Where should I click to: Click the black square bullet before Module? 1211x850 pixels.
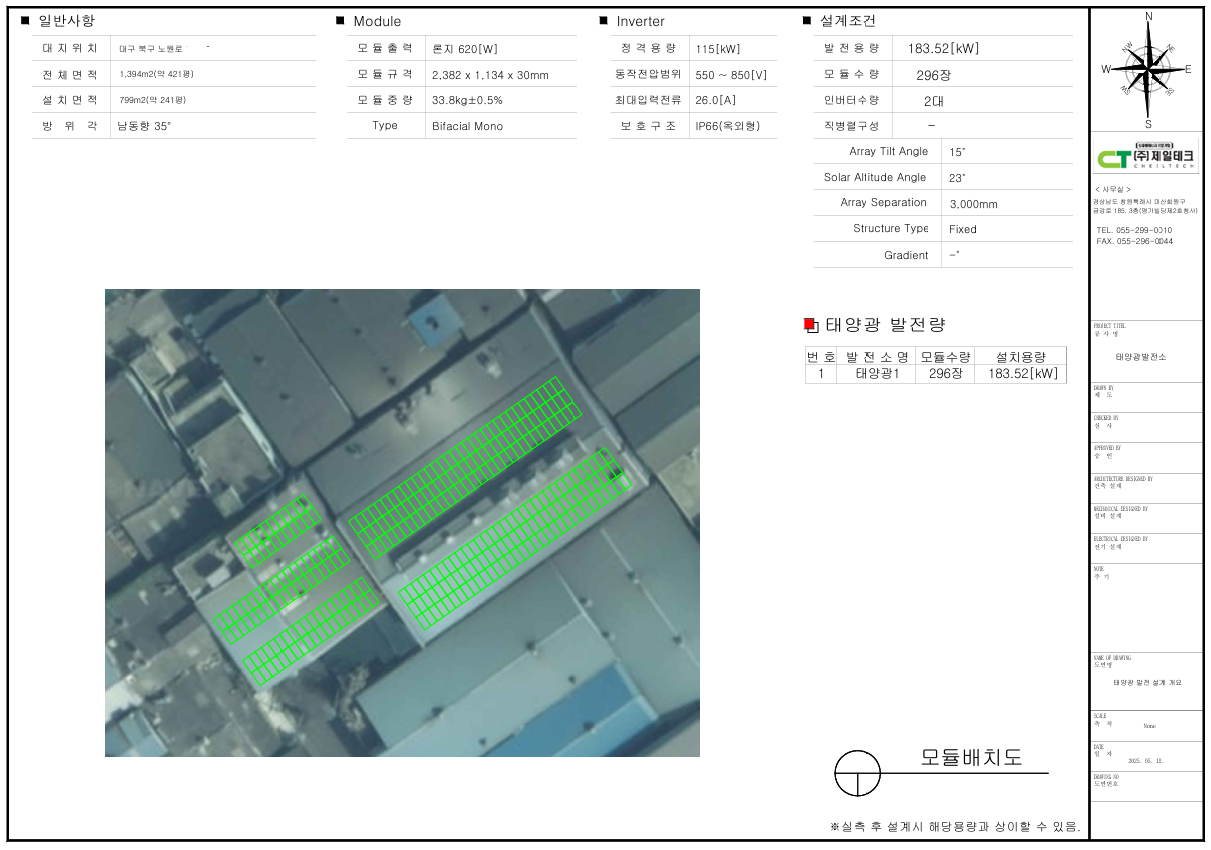coord(341,21)
